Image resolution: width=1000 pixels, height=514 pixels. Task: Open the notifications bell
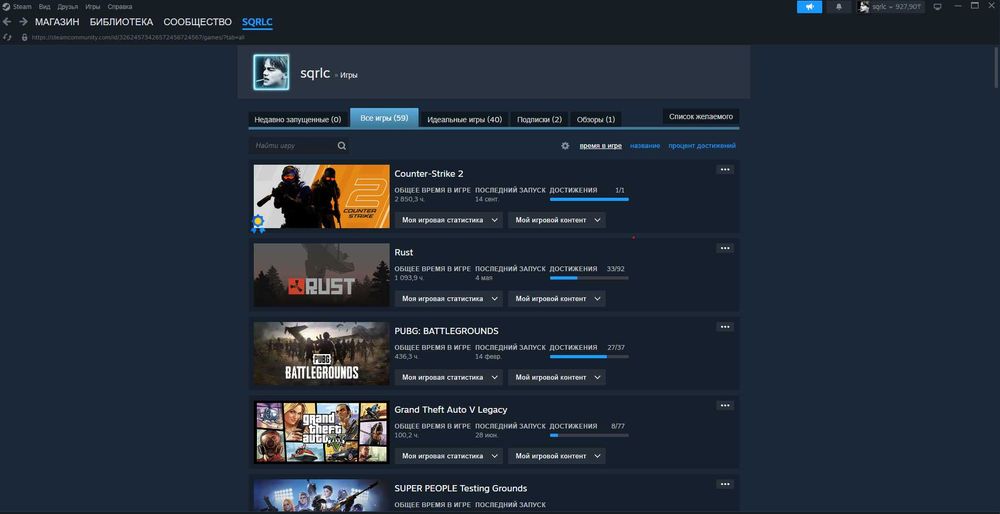coord(839,7)
